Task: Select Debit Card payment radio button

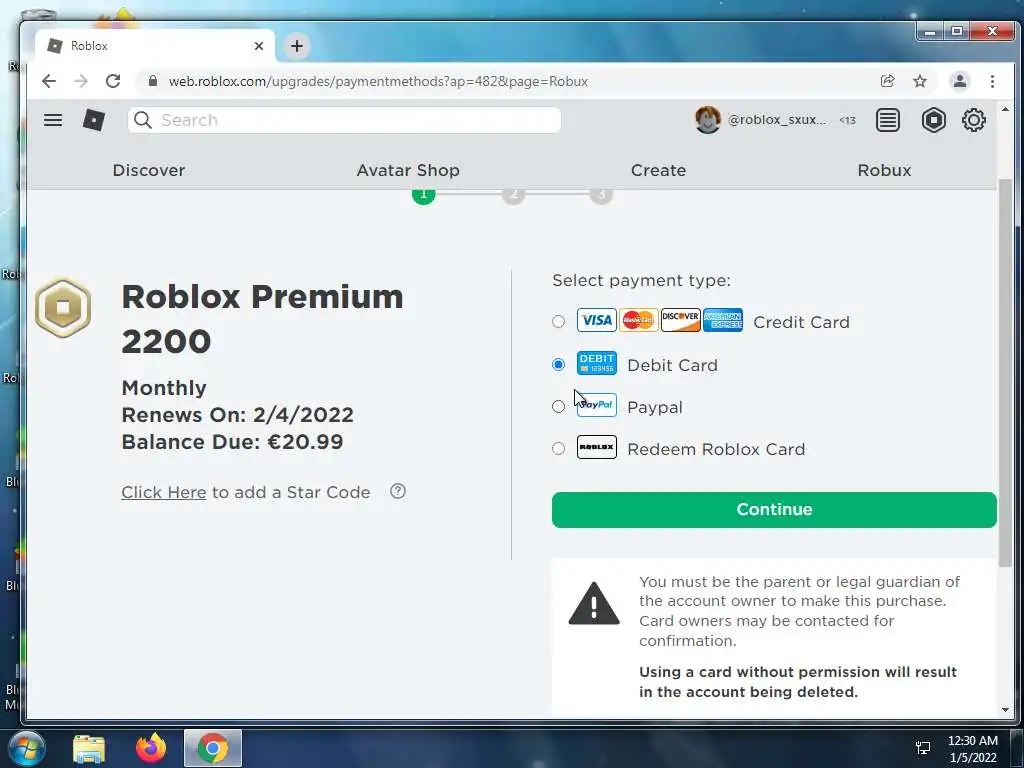Action: click(x=558, y=364)
